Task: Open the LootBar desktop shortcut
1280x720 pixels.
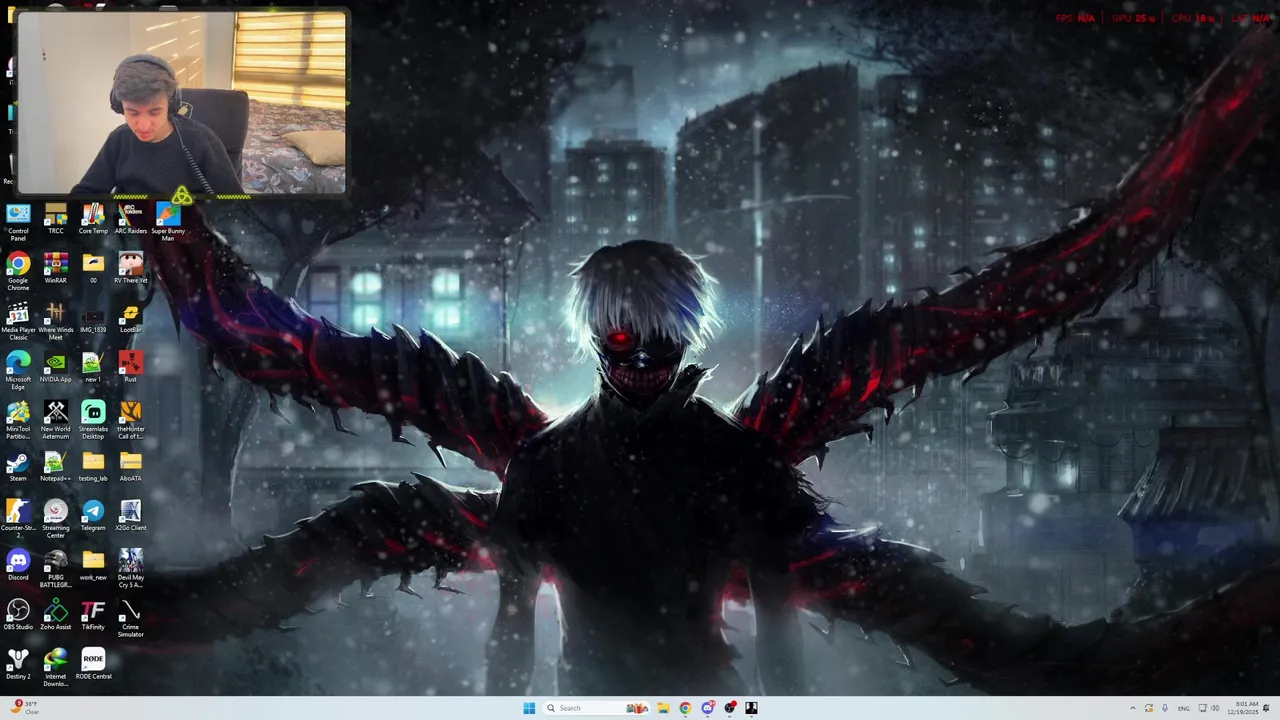Action: click(x=131, y=318)
